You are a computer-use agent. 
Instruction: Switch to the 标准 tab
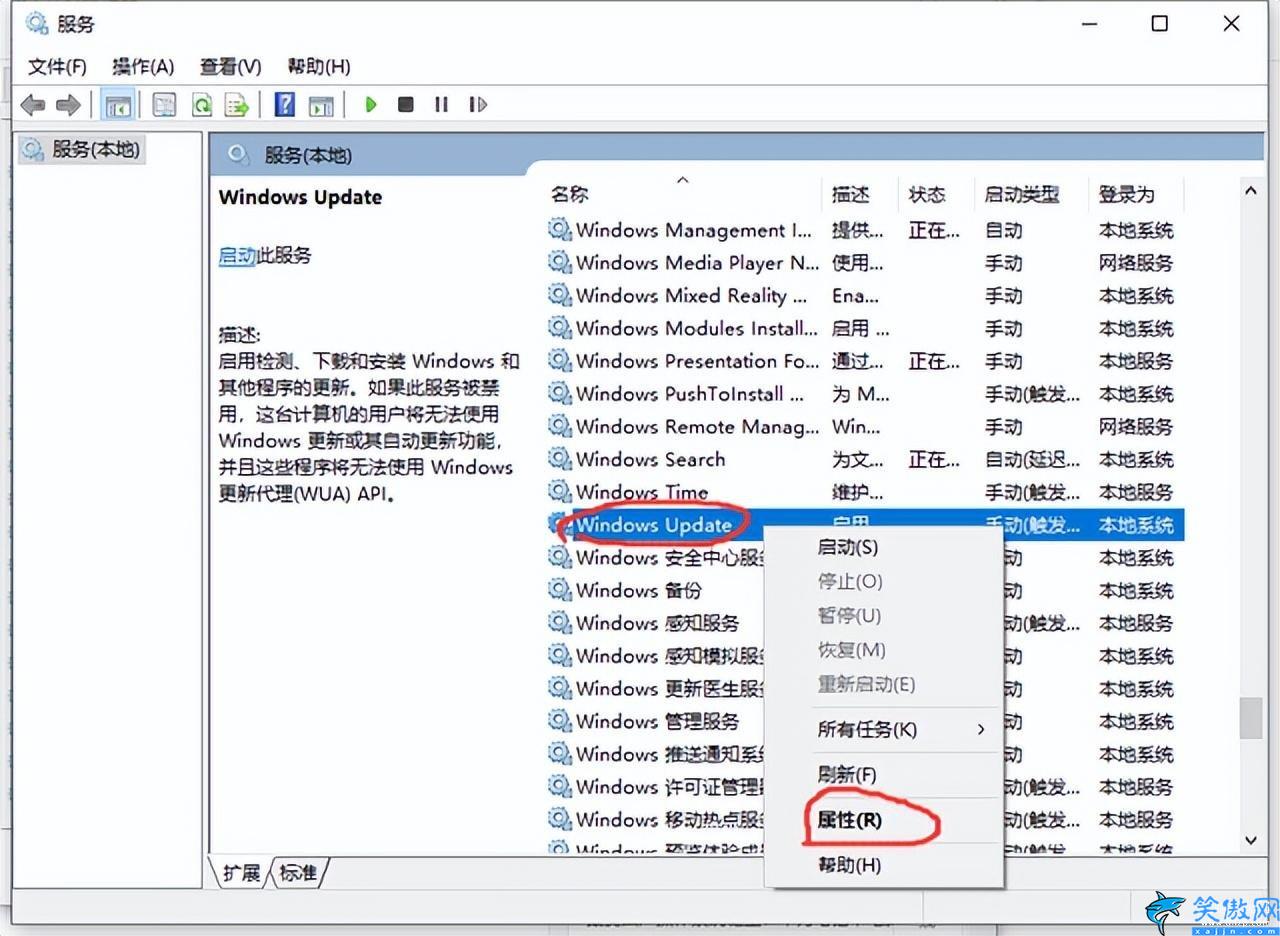click(x=298, y=873)
